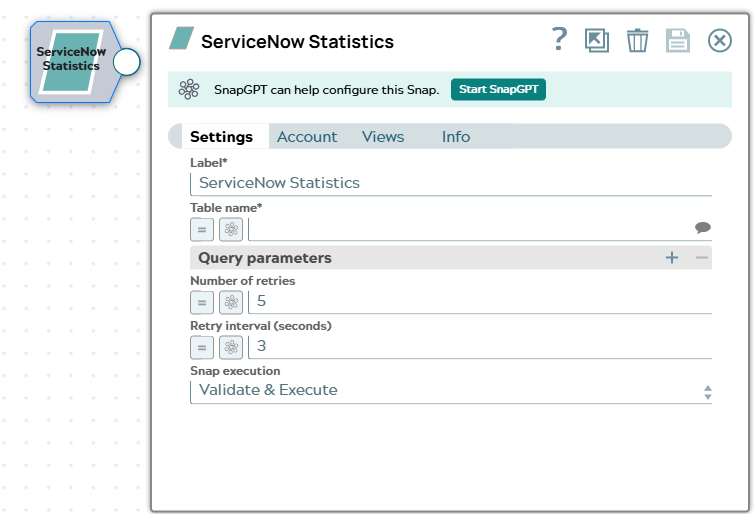The width and height of the screenshot is (754, 514).
Task: Open the Snap execution dropdown
Action: coord(451,392)
